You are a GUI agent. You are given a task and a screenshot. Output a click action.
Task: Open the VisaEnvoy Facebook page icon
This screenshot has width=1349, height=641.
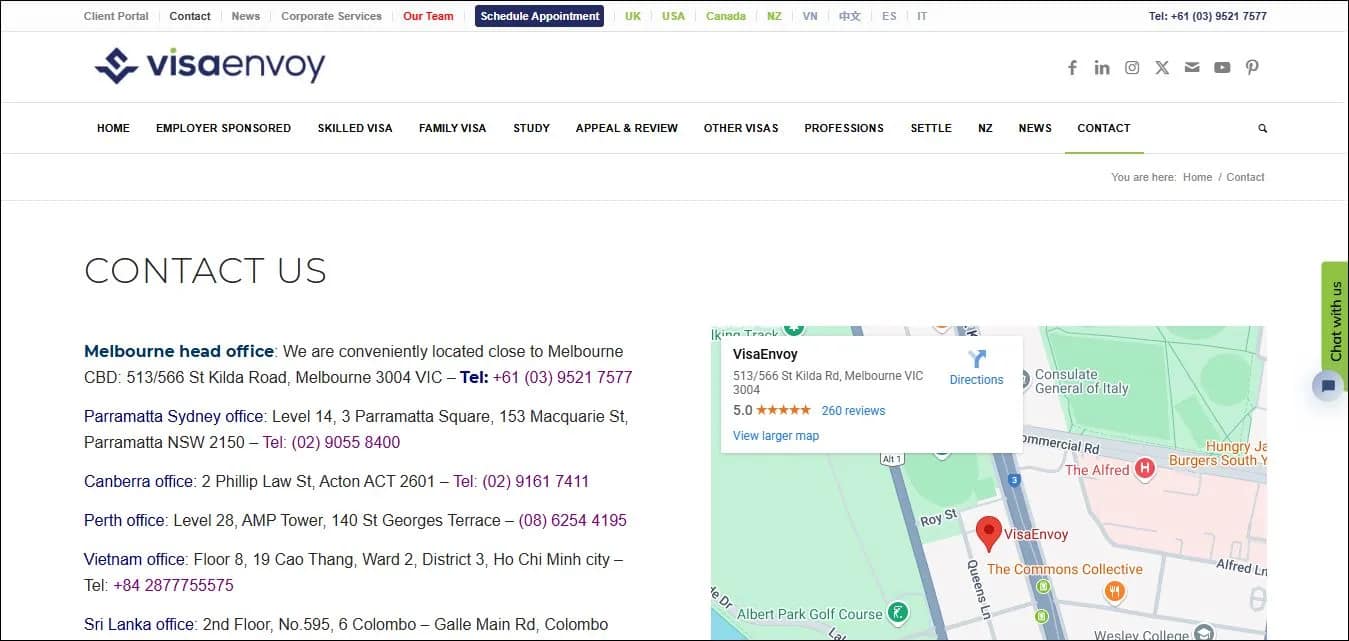point(1072,68)
